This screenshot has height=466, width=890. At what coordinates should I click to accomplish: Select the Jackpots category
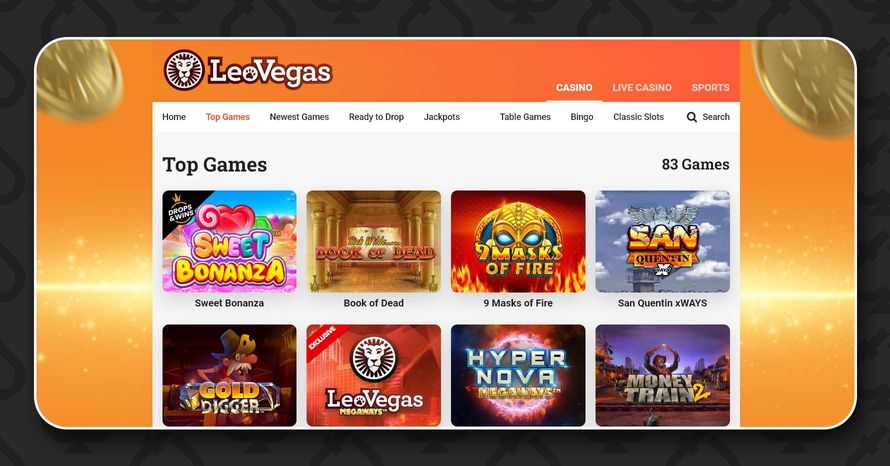pyautogui.click(x=442, y=117)
